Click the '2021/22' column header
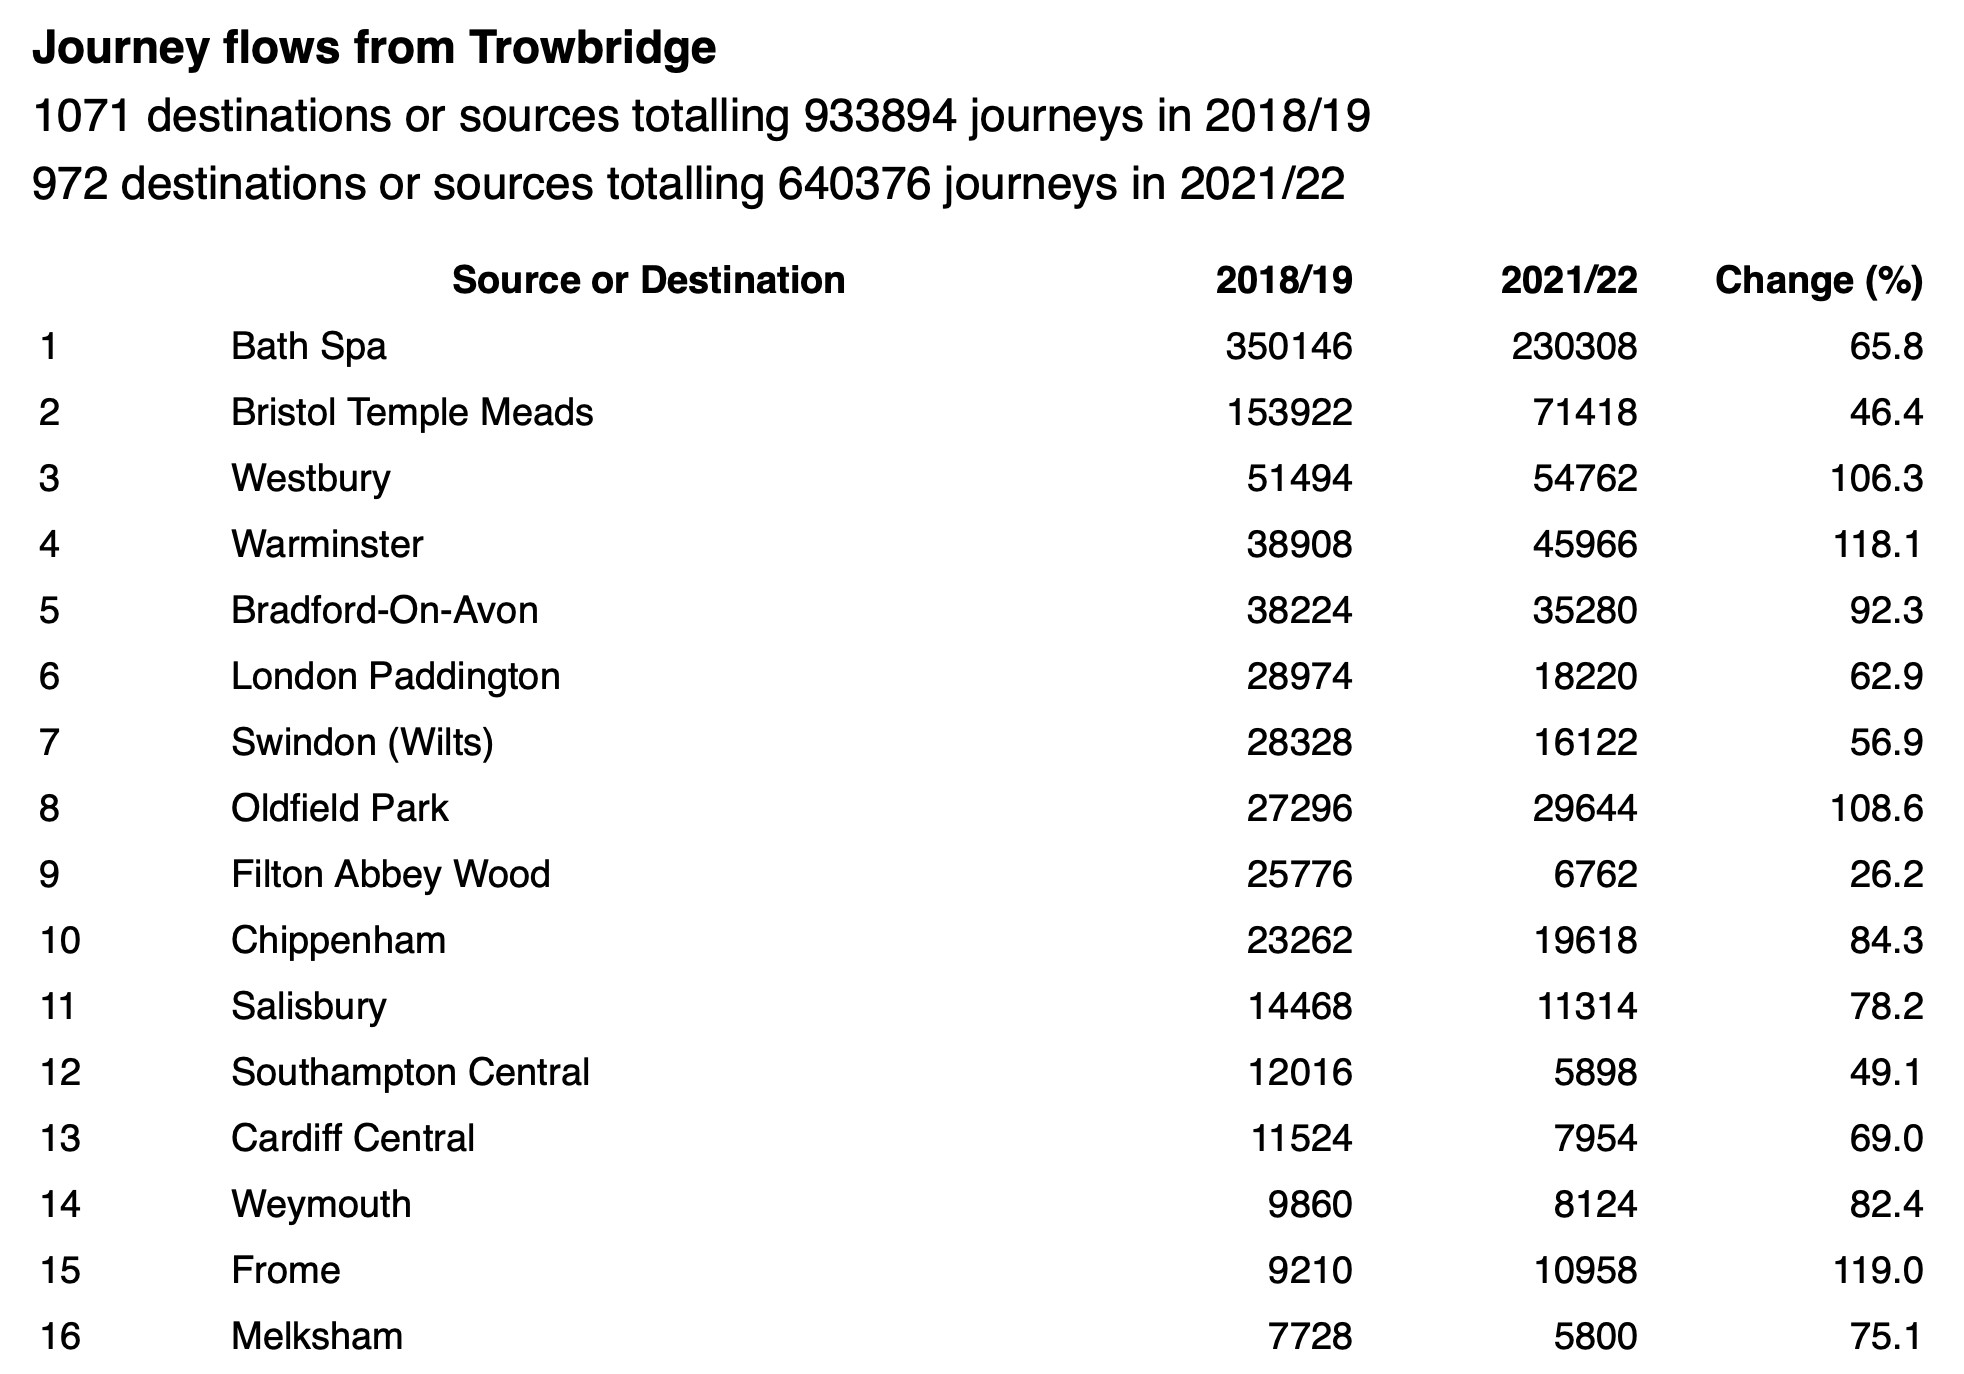Viewport: 1964px width, 1374px height. [x=1568, y=280]
